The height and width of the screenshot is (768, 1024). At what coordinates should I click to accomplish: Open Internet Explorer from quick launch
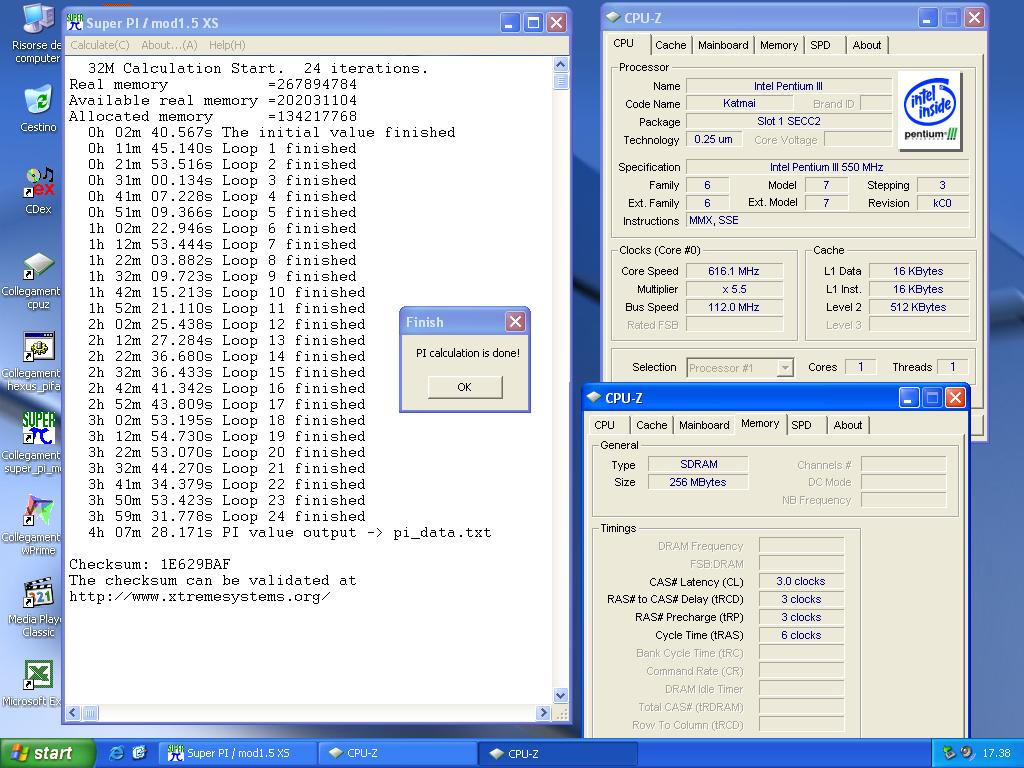coord(117,753)
